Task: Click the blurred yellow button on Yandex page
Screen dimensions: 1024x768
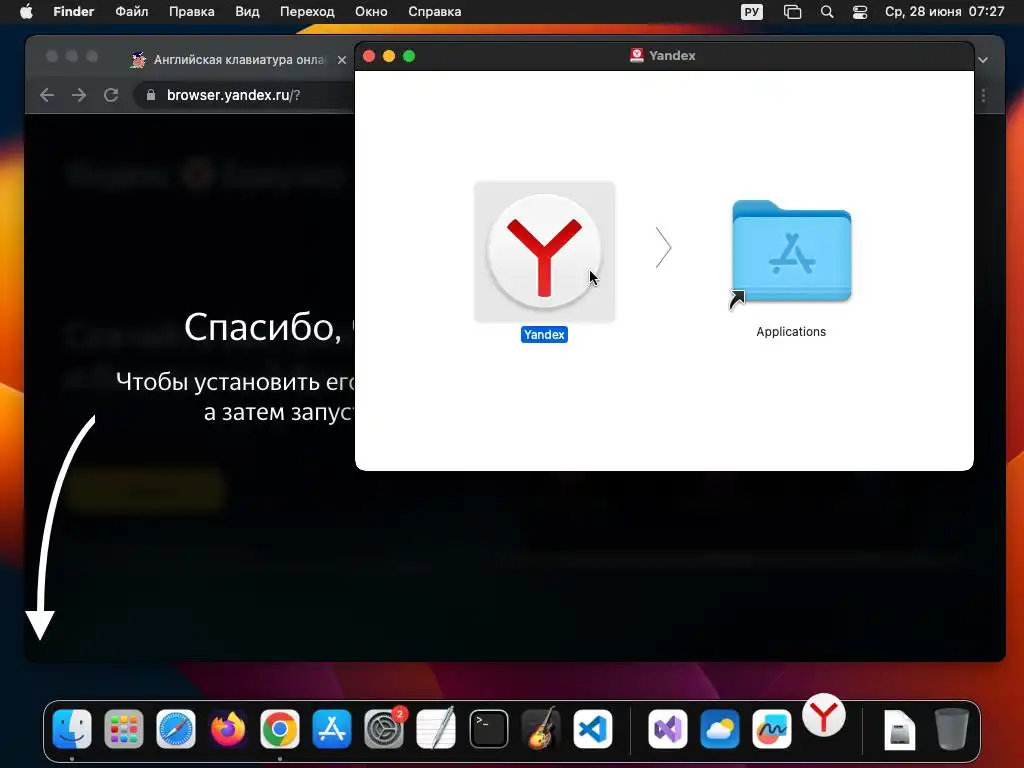Action: point(146,488)
